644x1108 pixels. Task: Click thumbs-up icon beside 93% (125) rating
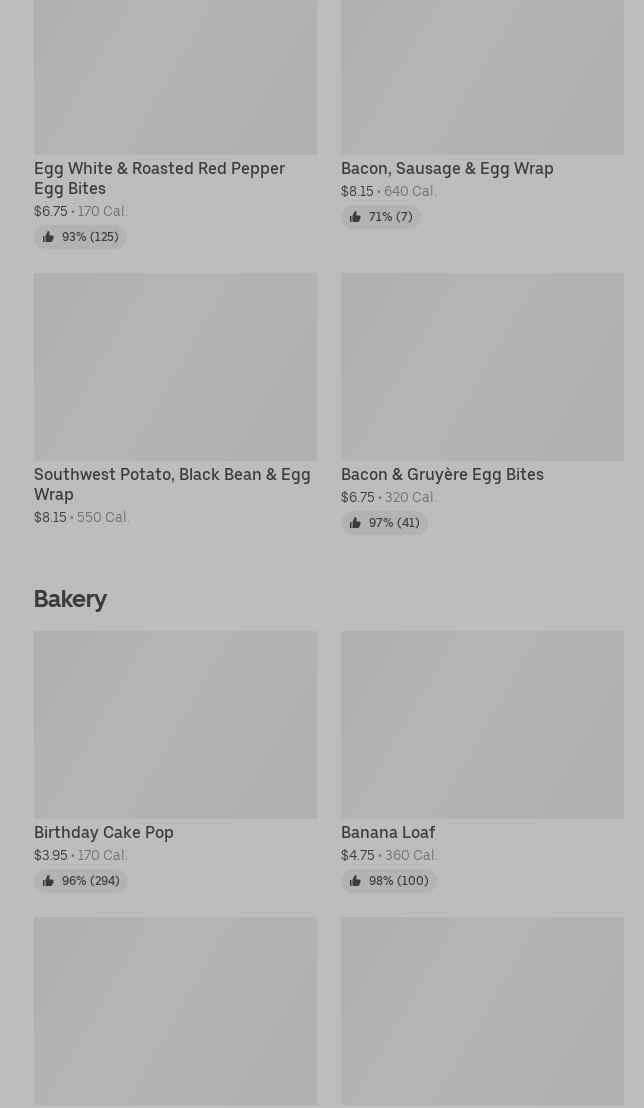point(48,237)
